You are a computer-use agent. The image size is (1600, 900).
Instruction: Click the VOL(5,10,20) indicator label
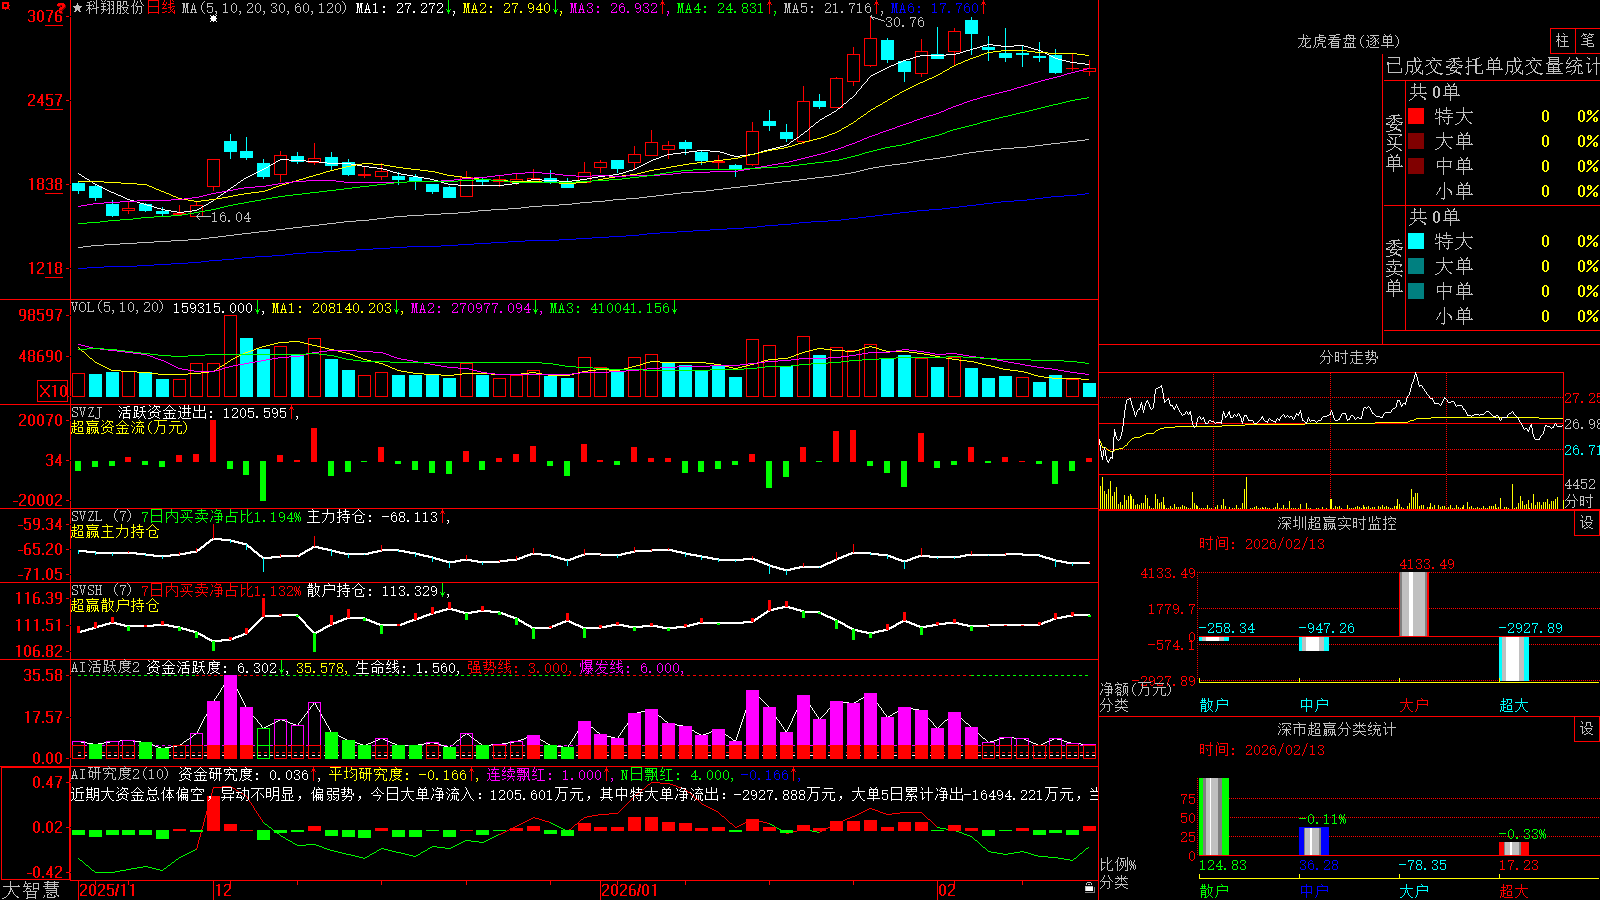118,308
